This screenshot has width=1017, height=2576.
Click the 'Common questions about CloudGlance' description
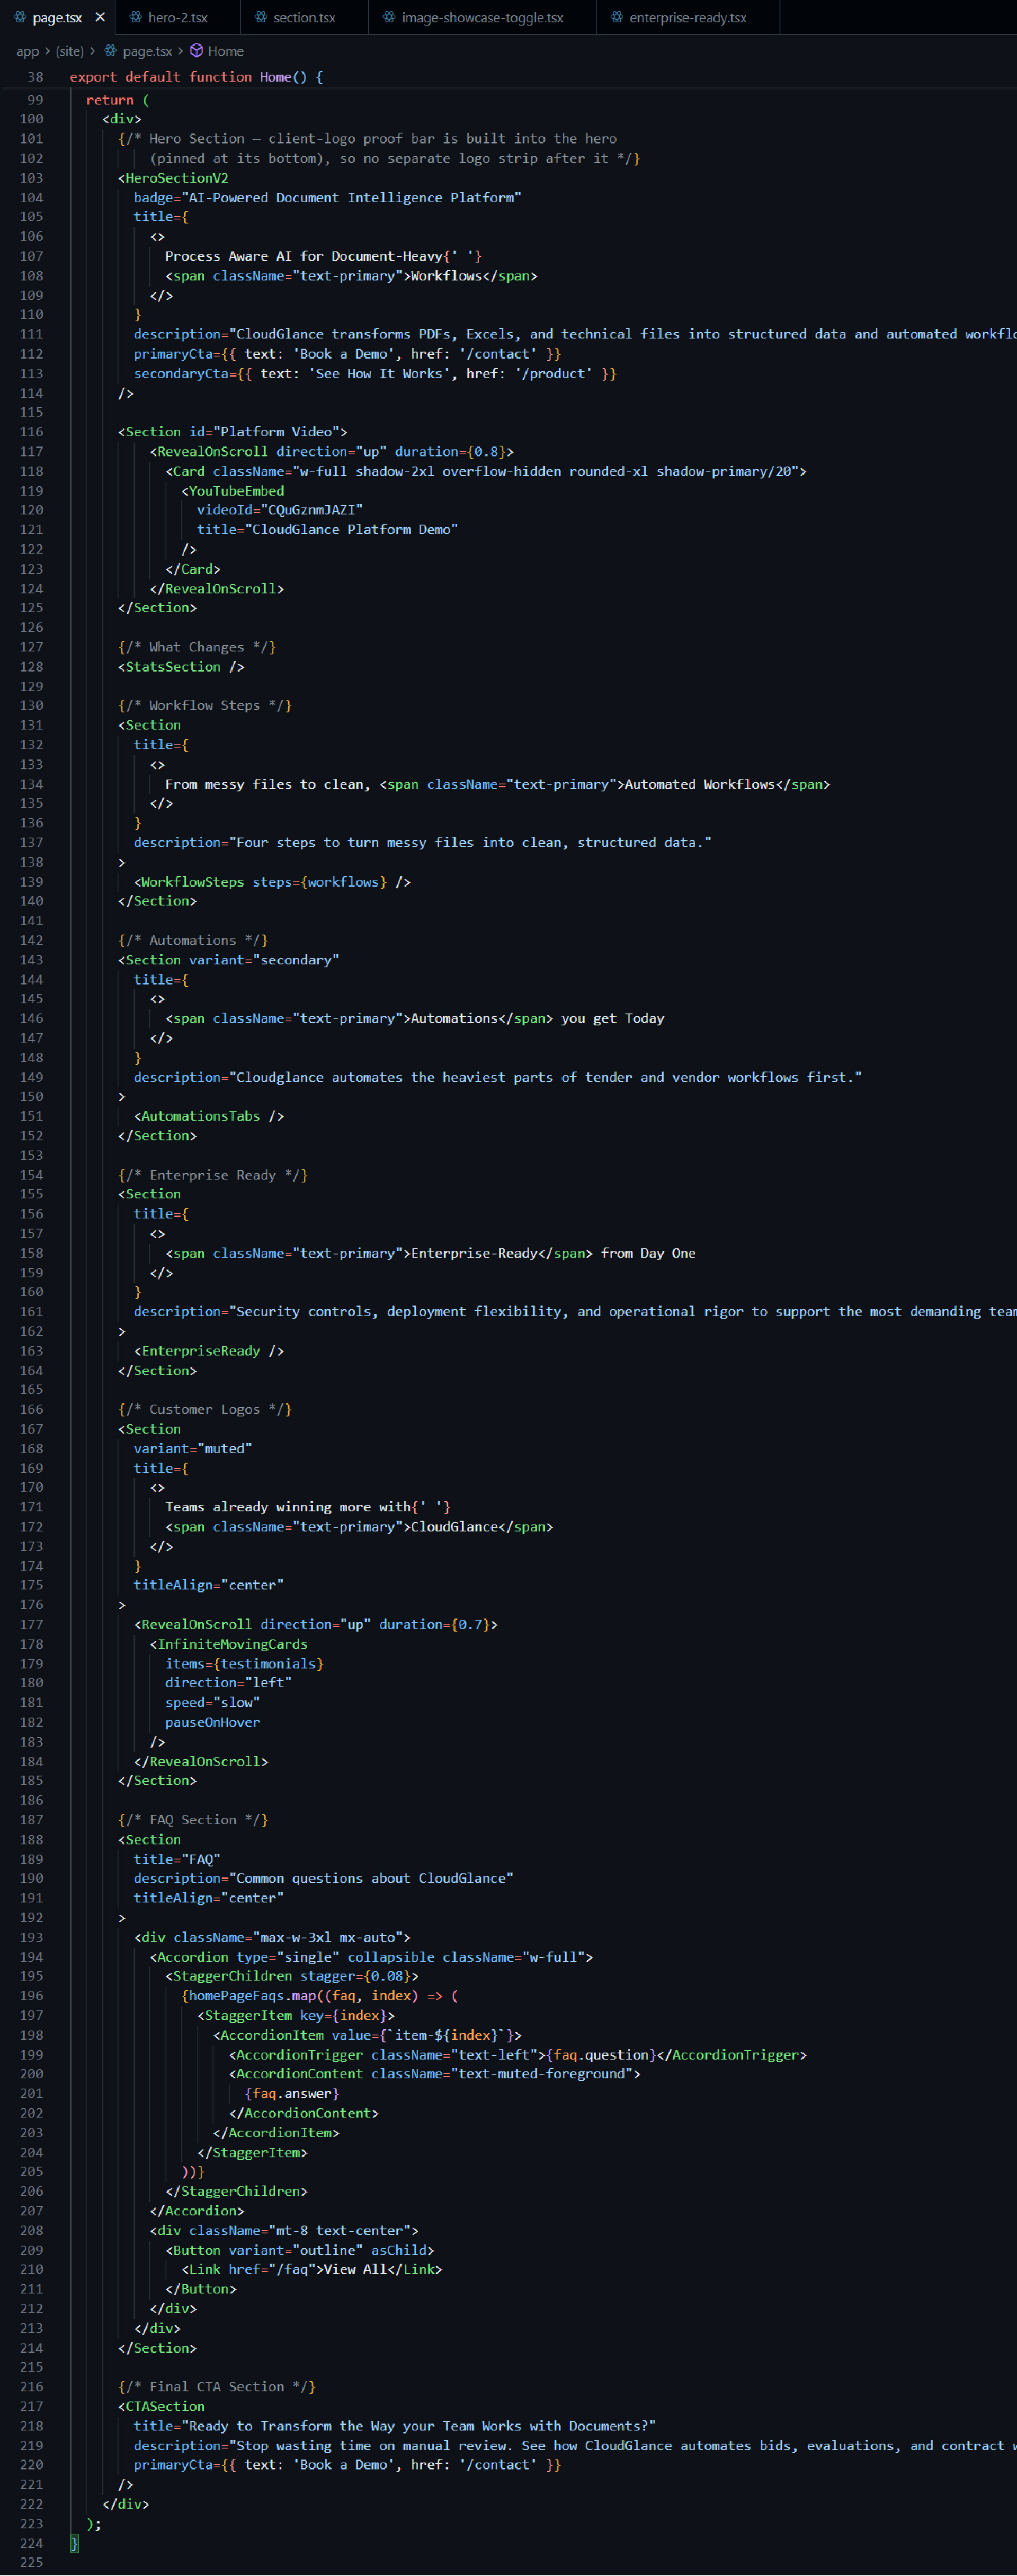371,1878
